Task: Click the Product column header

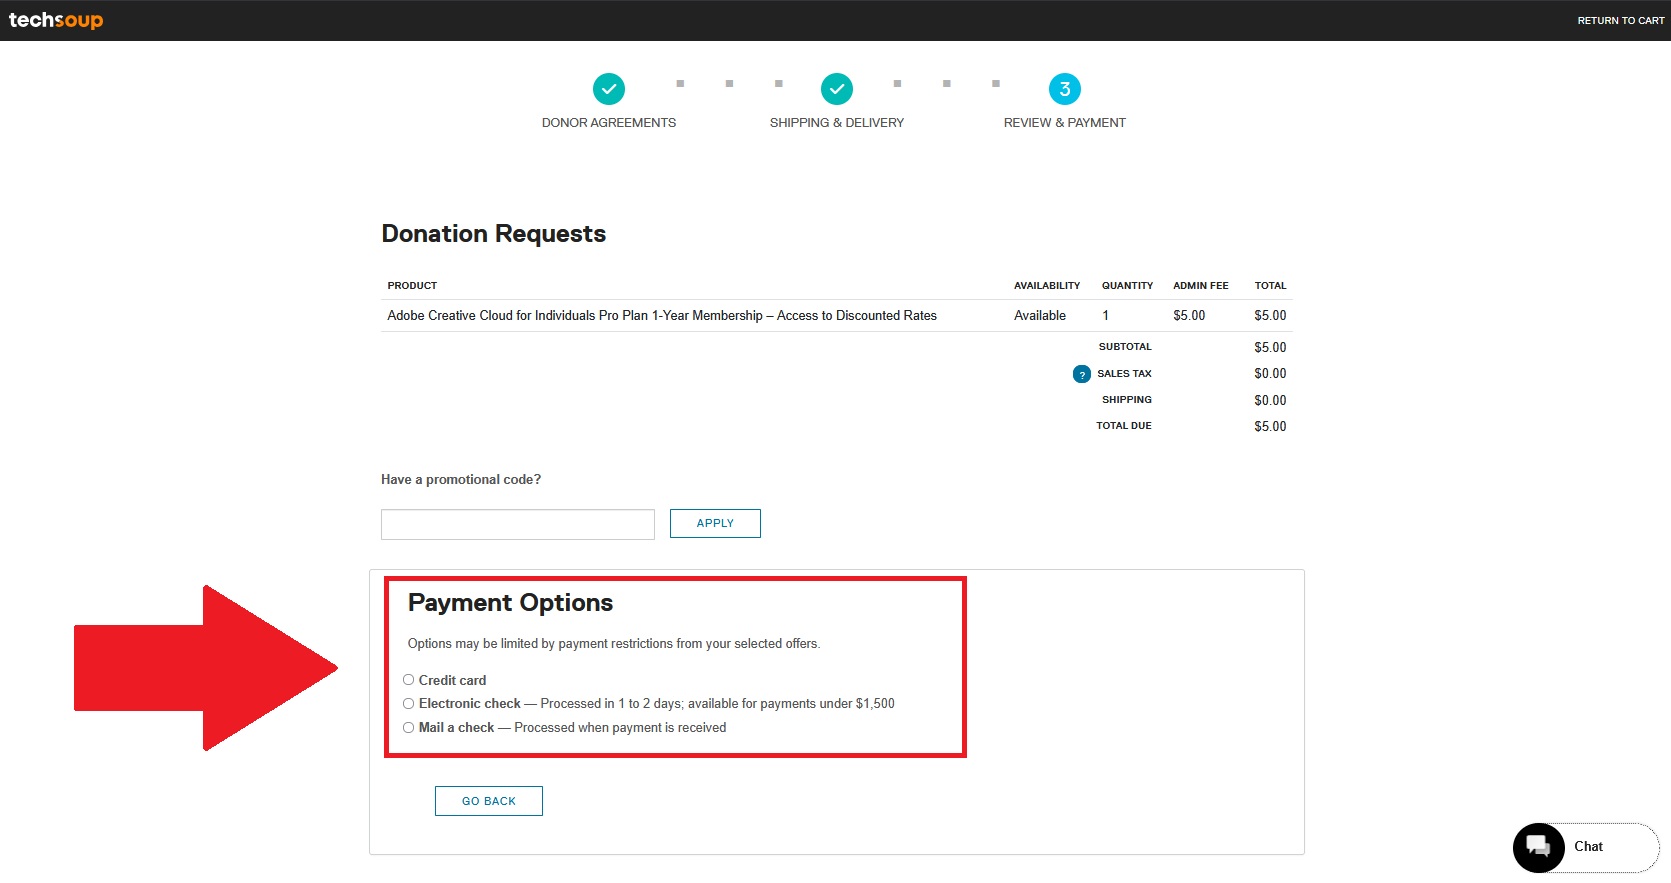Action: 412,286
